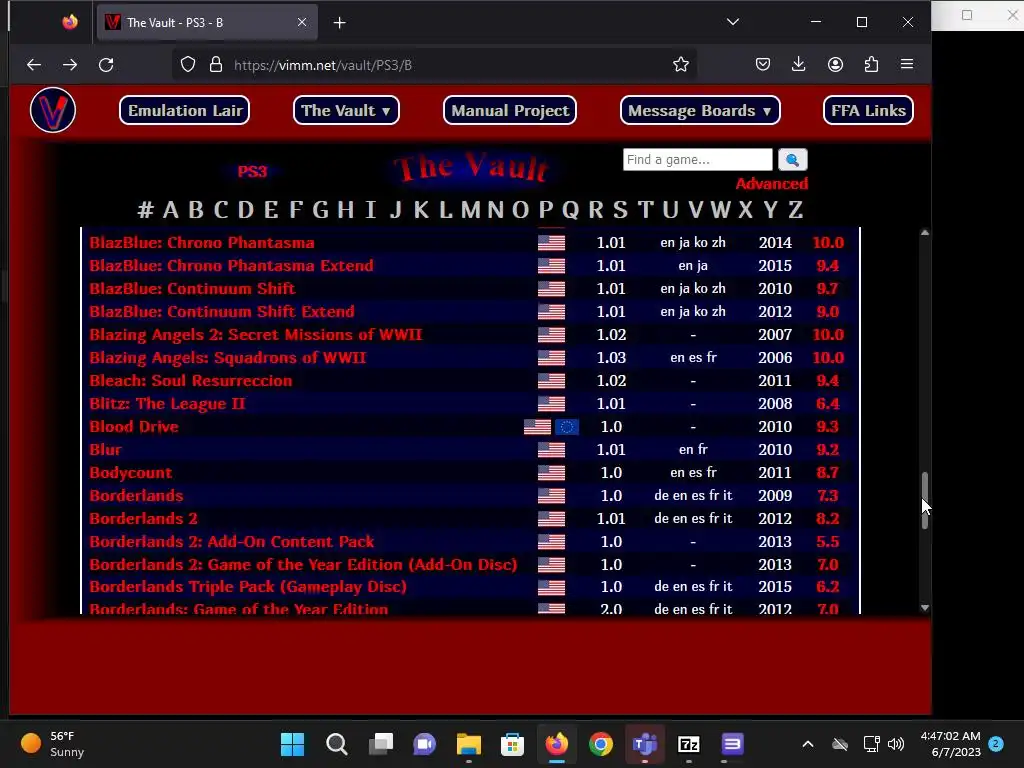Reload the current page
The width and height of the screenshot is (1024, 768).
click(106, 65)
